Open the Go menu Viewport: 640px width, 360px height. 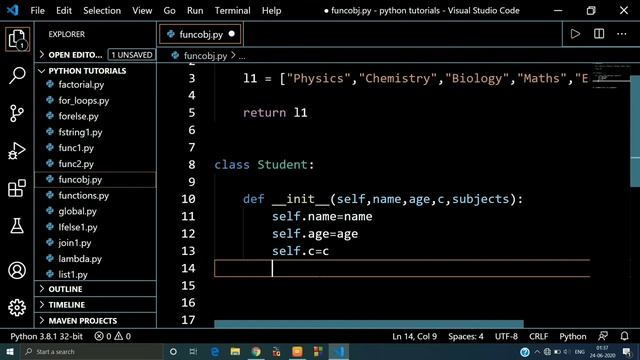pyautogui.click(x=169, y=10)
